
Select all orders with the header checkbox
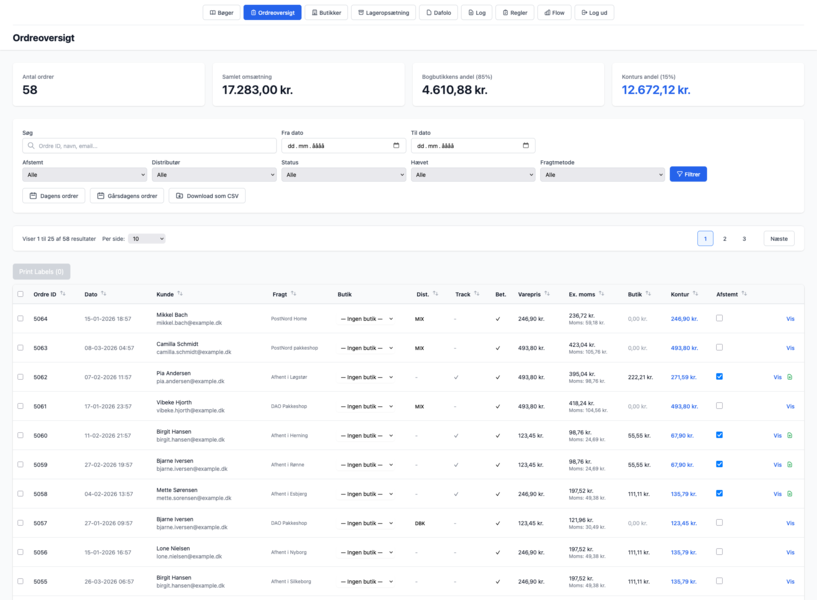[20, 294]
